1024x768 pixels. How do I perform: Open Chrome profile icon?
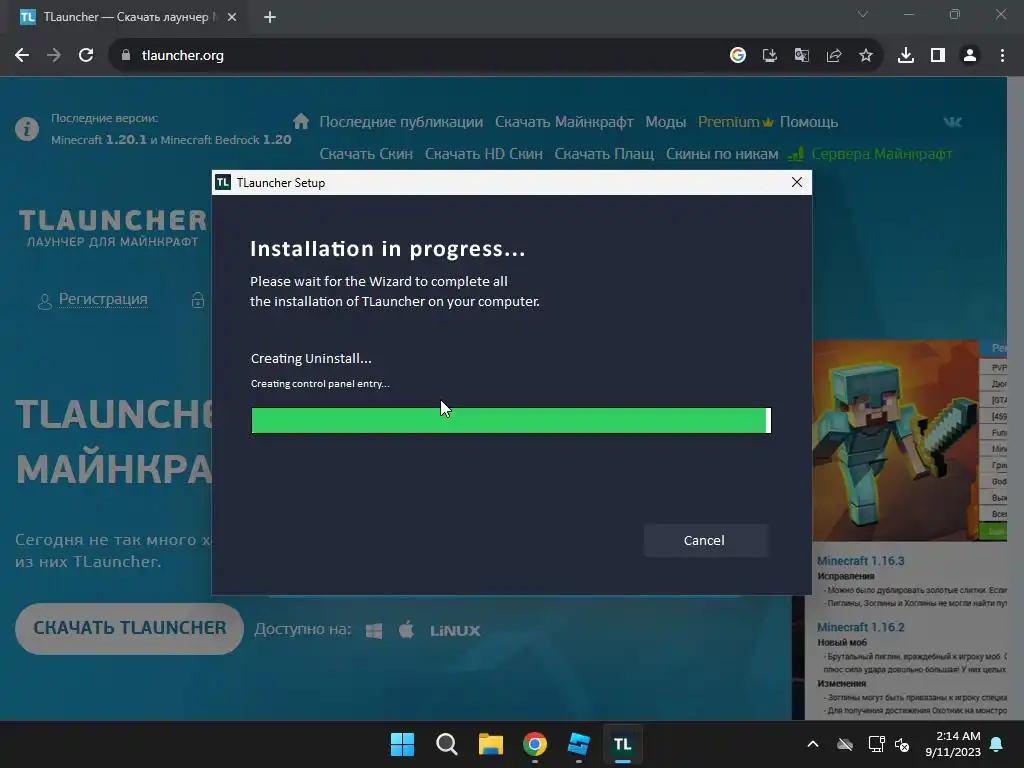[x=970, y=56]
